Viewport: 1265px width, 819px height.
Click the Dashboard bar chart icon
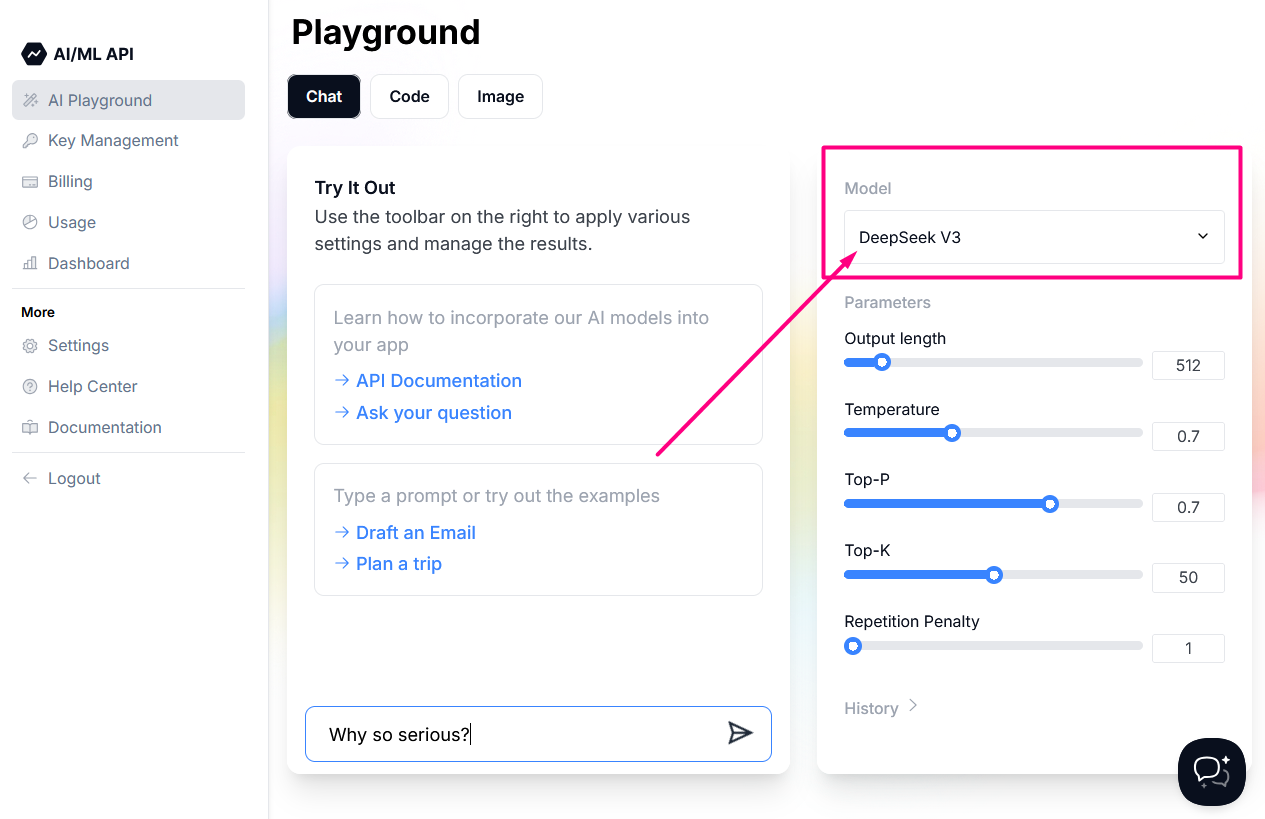tap(30, 264)
